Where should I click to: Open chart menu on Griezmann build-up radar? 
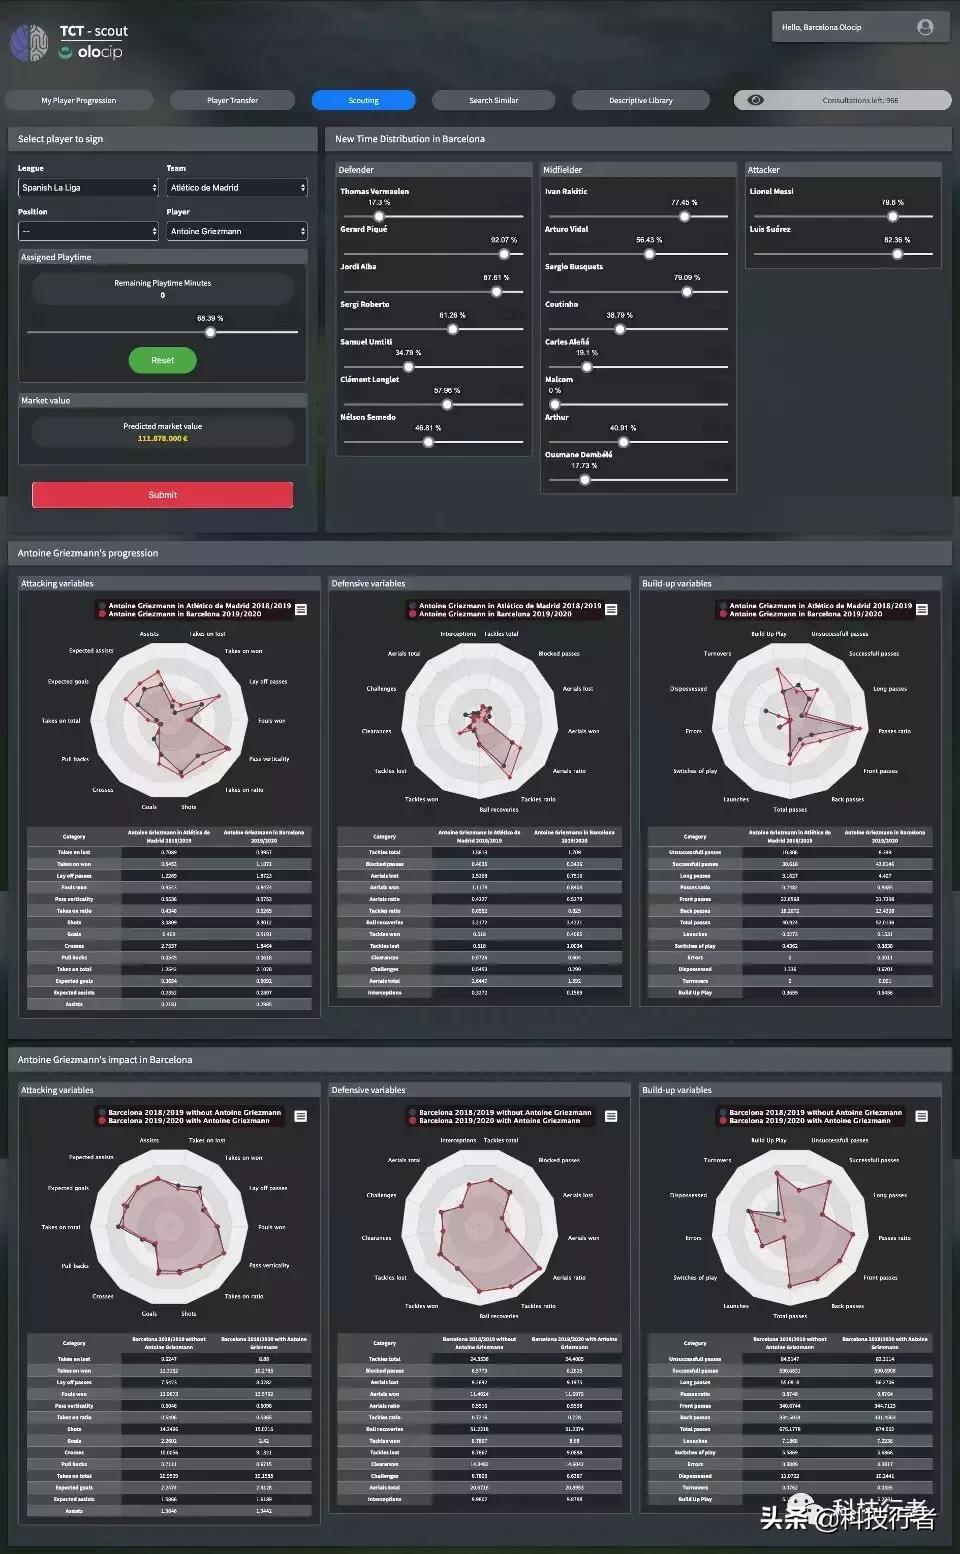922,609
